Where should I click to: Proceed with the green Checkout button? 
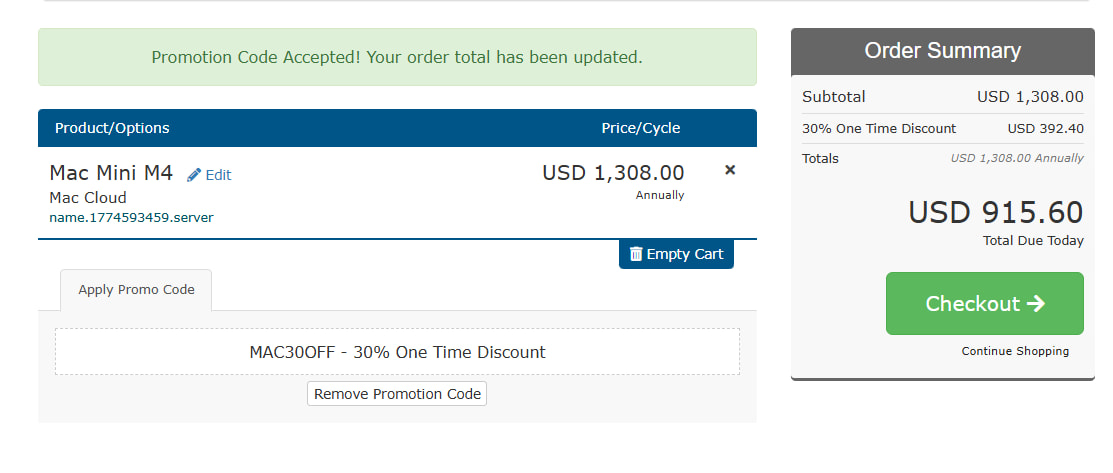[x=984, y=303]
